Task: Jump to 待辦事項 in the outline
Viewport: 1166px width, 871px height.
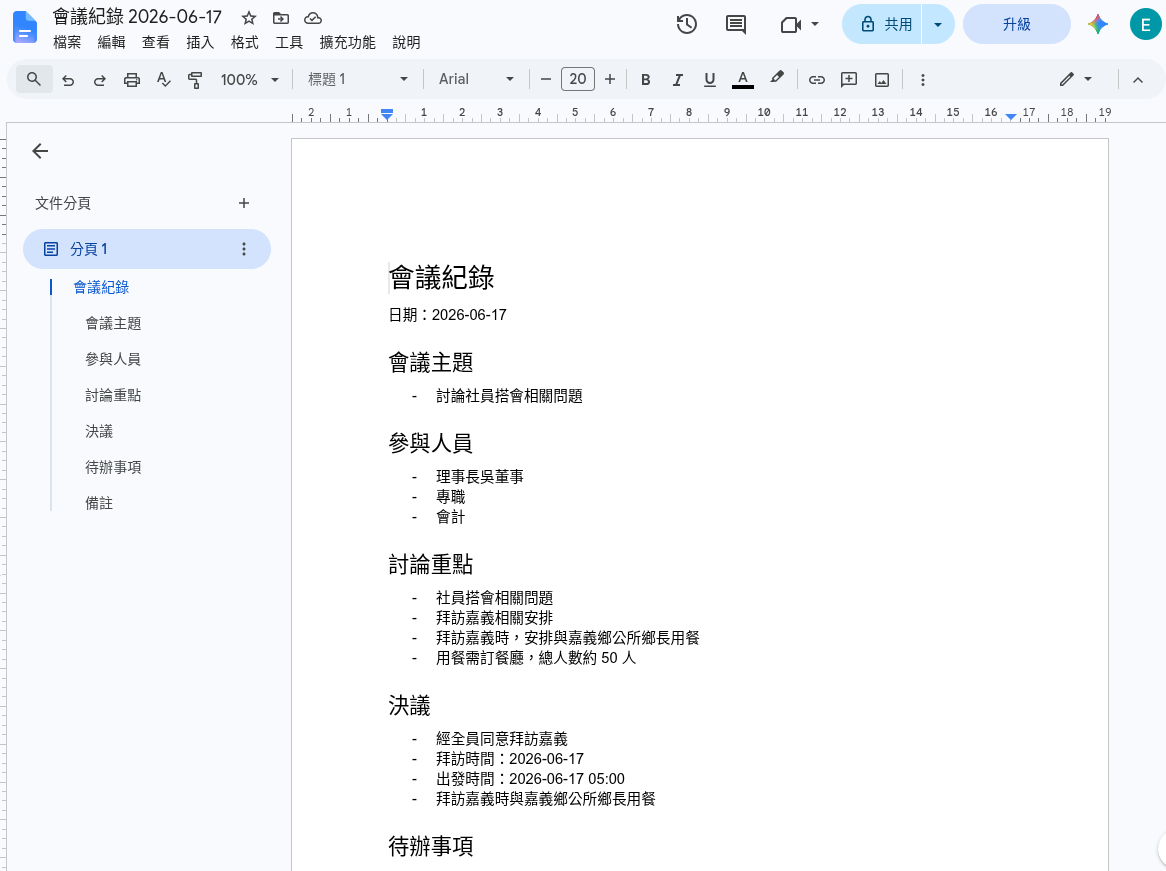Action: [x=113, y=467]
